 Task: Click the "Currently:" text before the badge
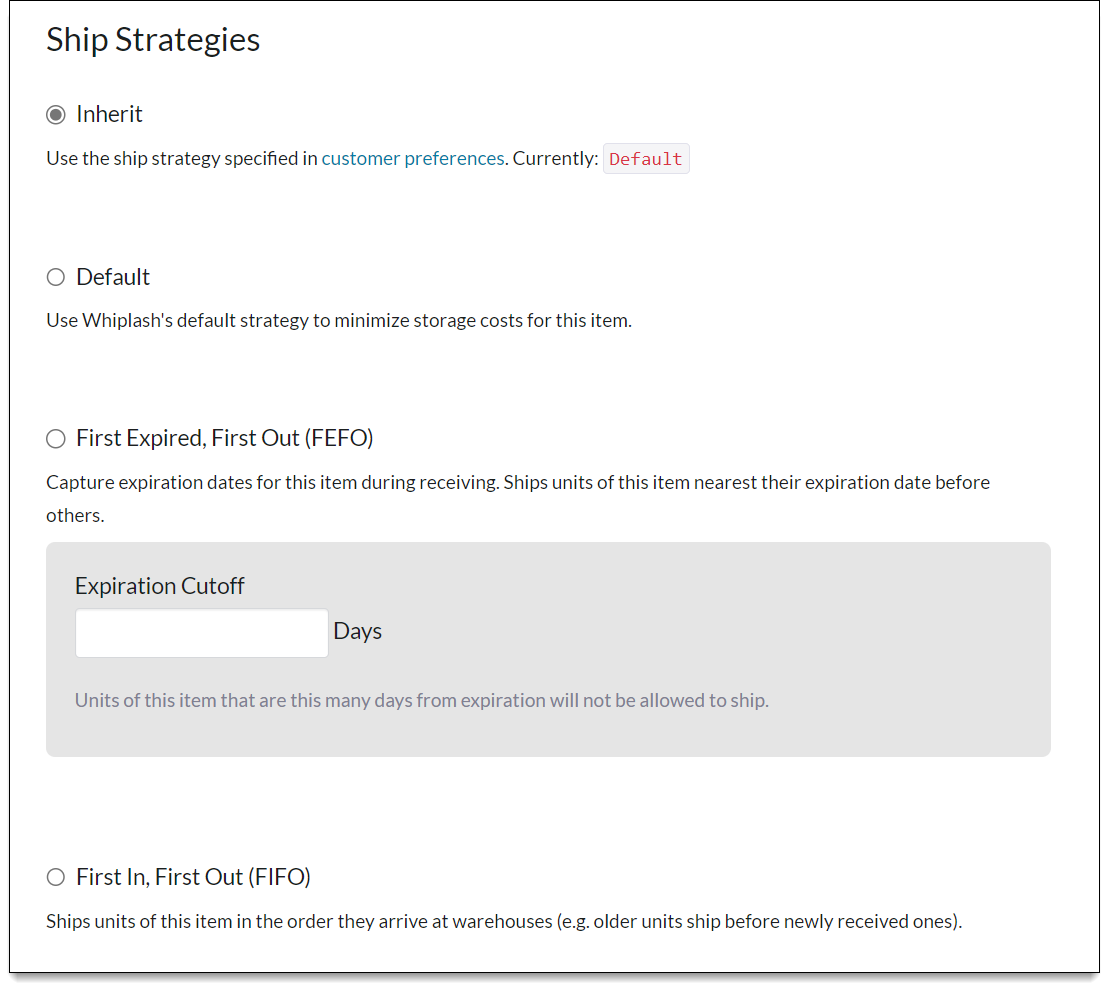(556, 158)
